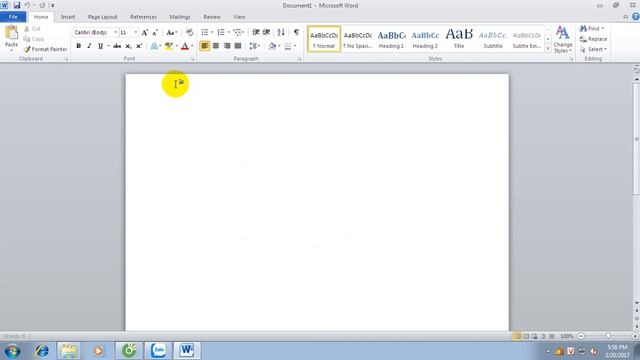Open the Text Effects gallery

tap(155, 46)
